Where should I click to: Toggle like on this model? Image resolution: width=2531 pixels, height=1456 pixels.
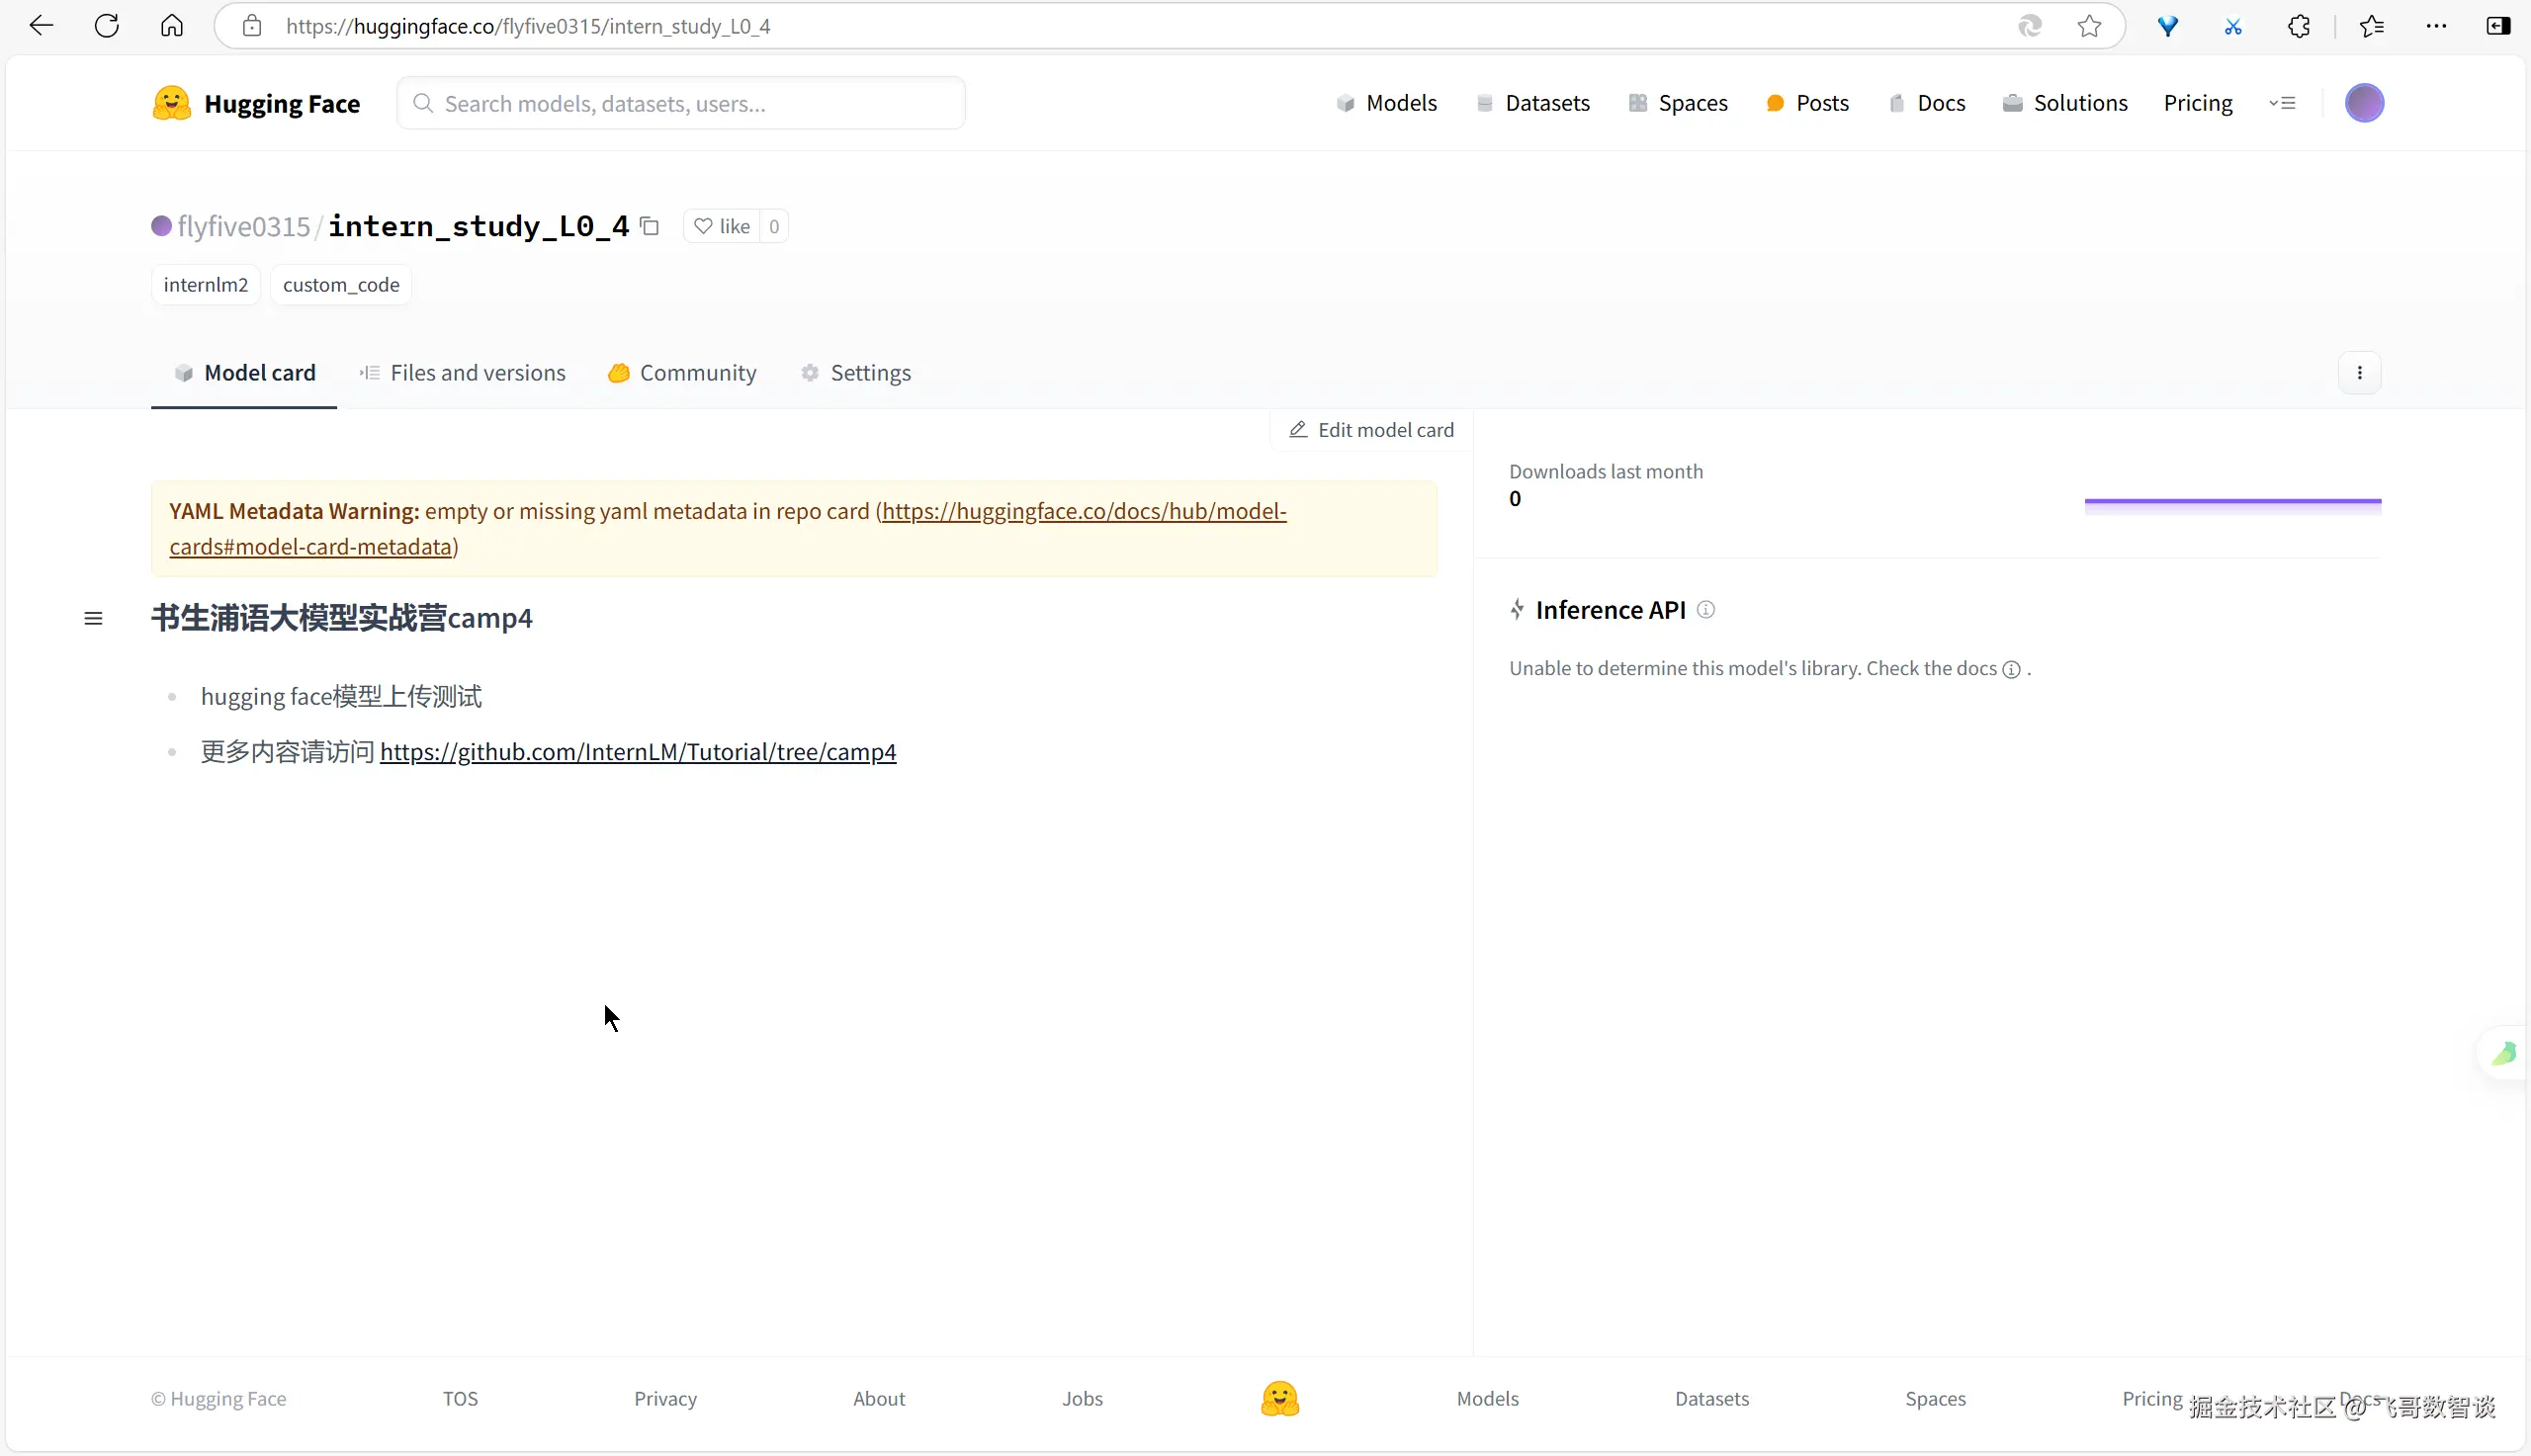[722, 227]
